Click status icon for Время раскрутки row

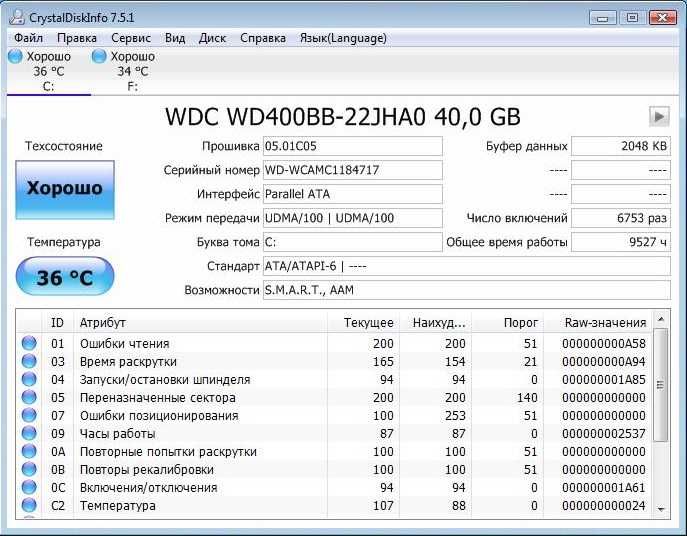[x=29, y=361]
